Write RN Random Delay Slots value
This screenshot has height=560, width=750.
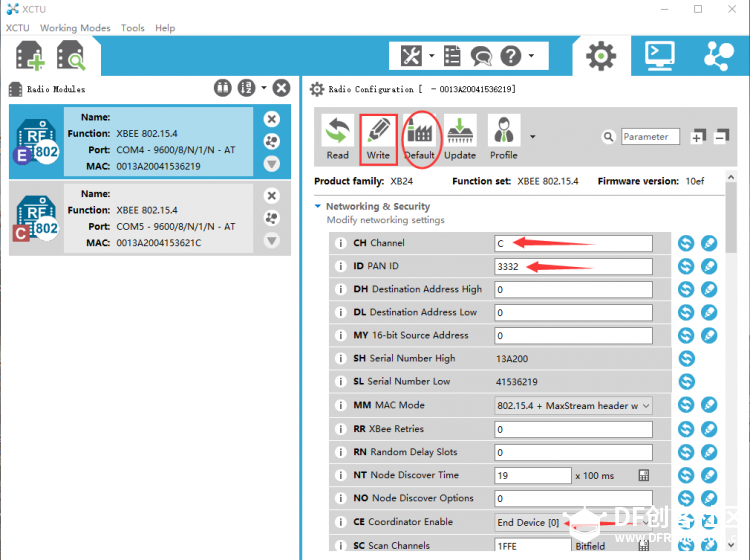click(x=709, y=452)
